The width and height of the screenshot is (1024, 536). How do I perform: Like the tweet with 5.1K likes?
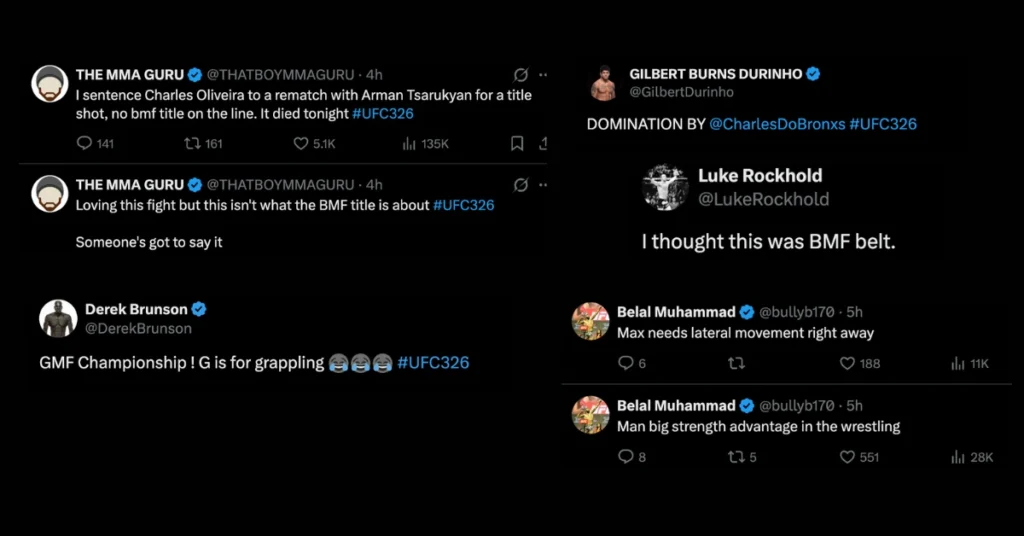pyautogui.click(x=301, y=144)
